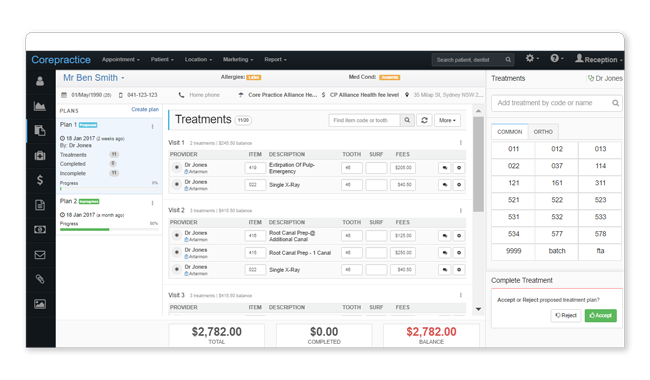Open Visit 2 three-dot options menu
The width and height of the screenshot is (650, 380).
pos(461,211)
